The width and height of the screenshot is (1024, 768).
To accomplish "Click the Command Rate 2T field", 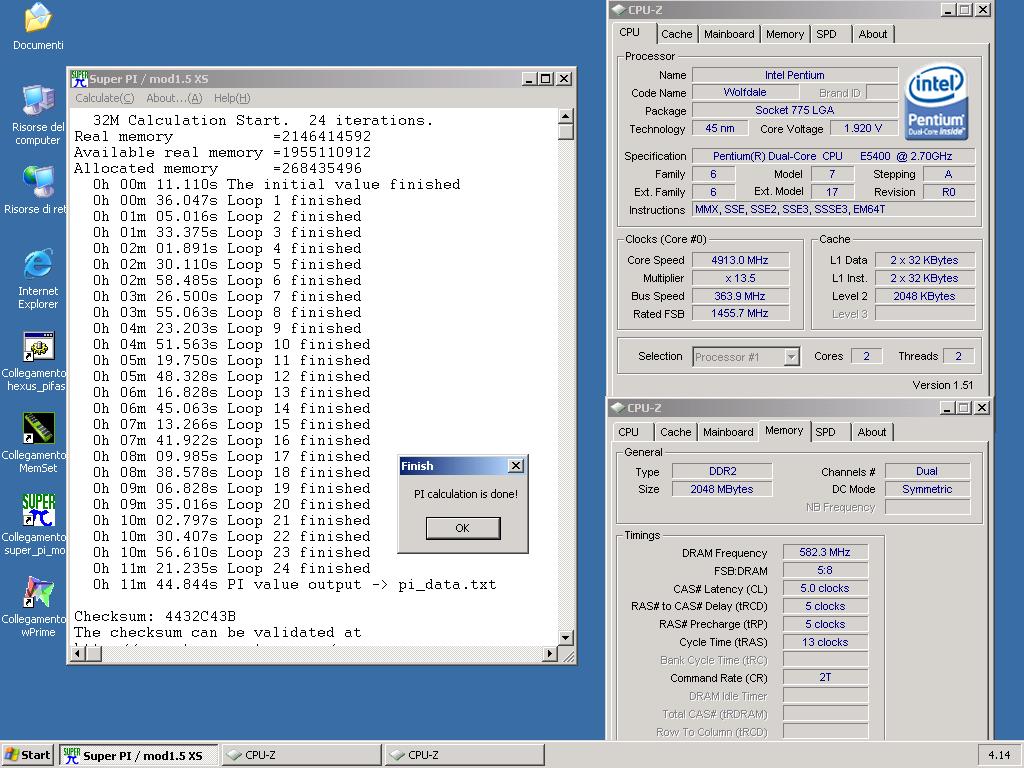I will pos(825,677).
